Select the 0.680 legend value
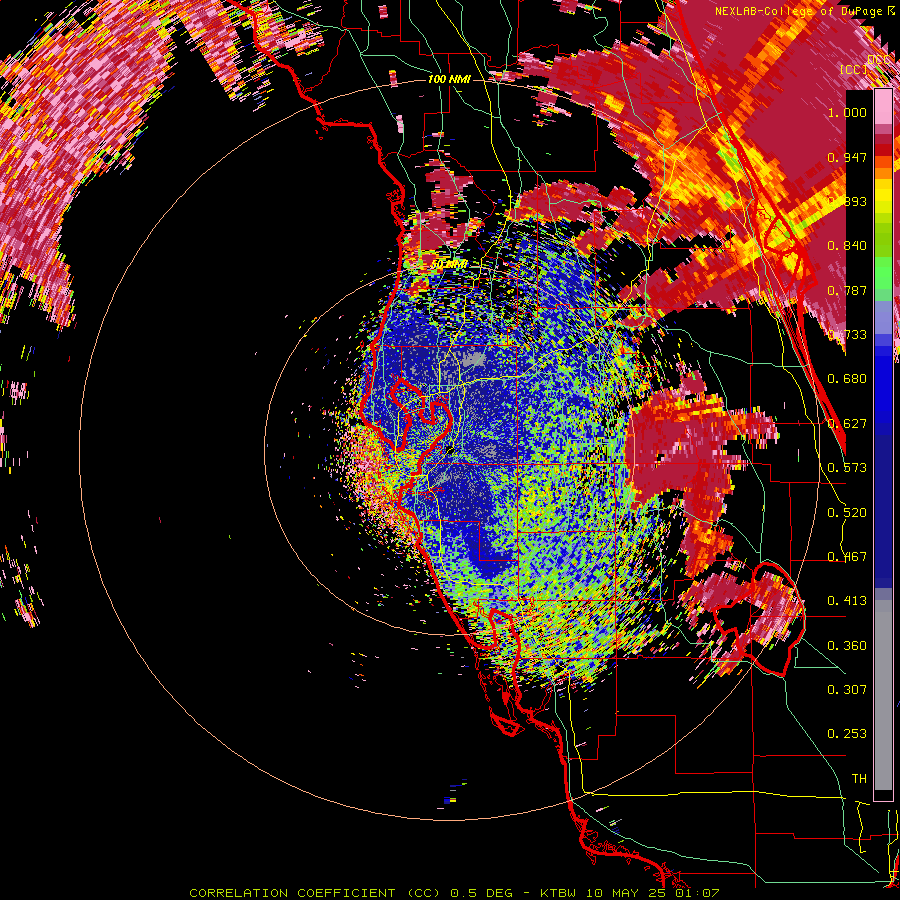900x900 pixels. coord(847,379)
